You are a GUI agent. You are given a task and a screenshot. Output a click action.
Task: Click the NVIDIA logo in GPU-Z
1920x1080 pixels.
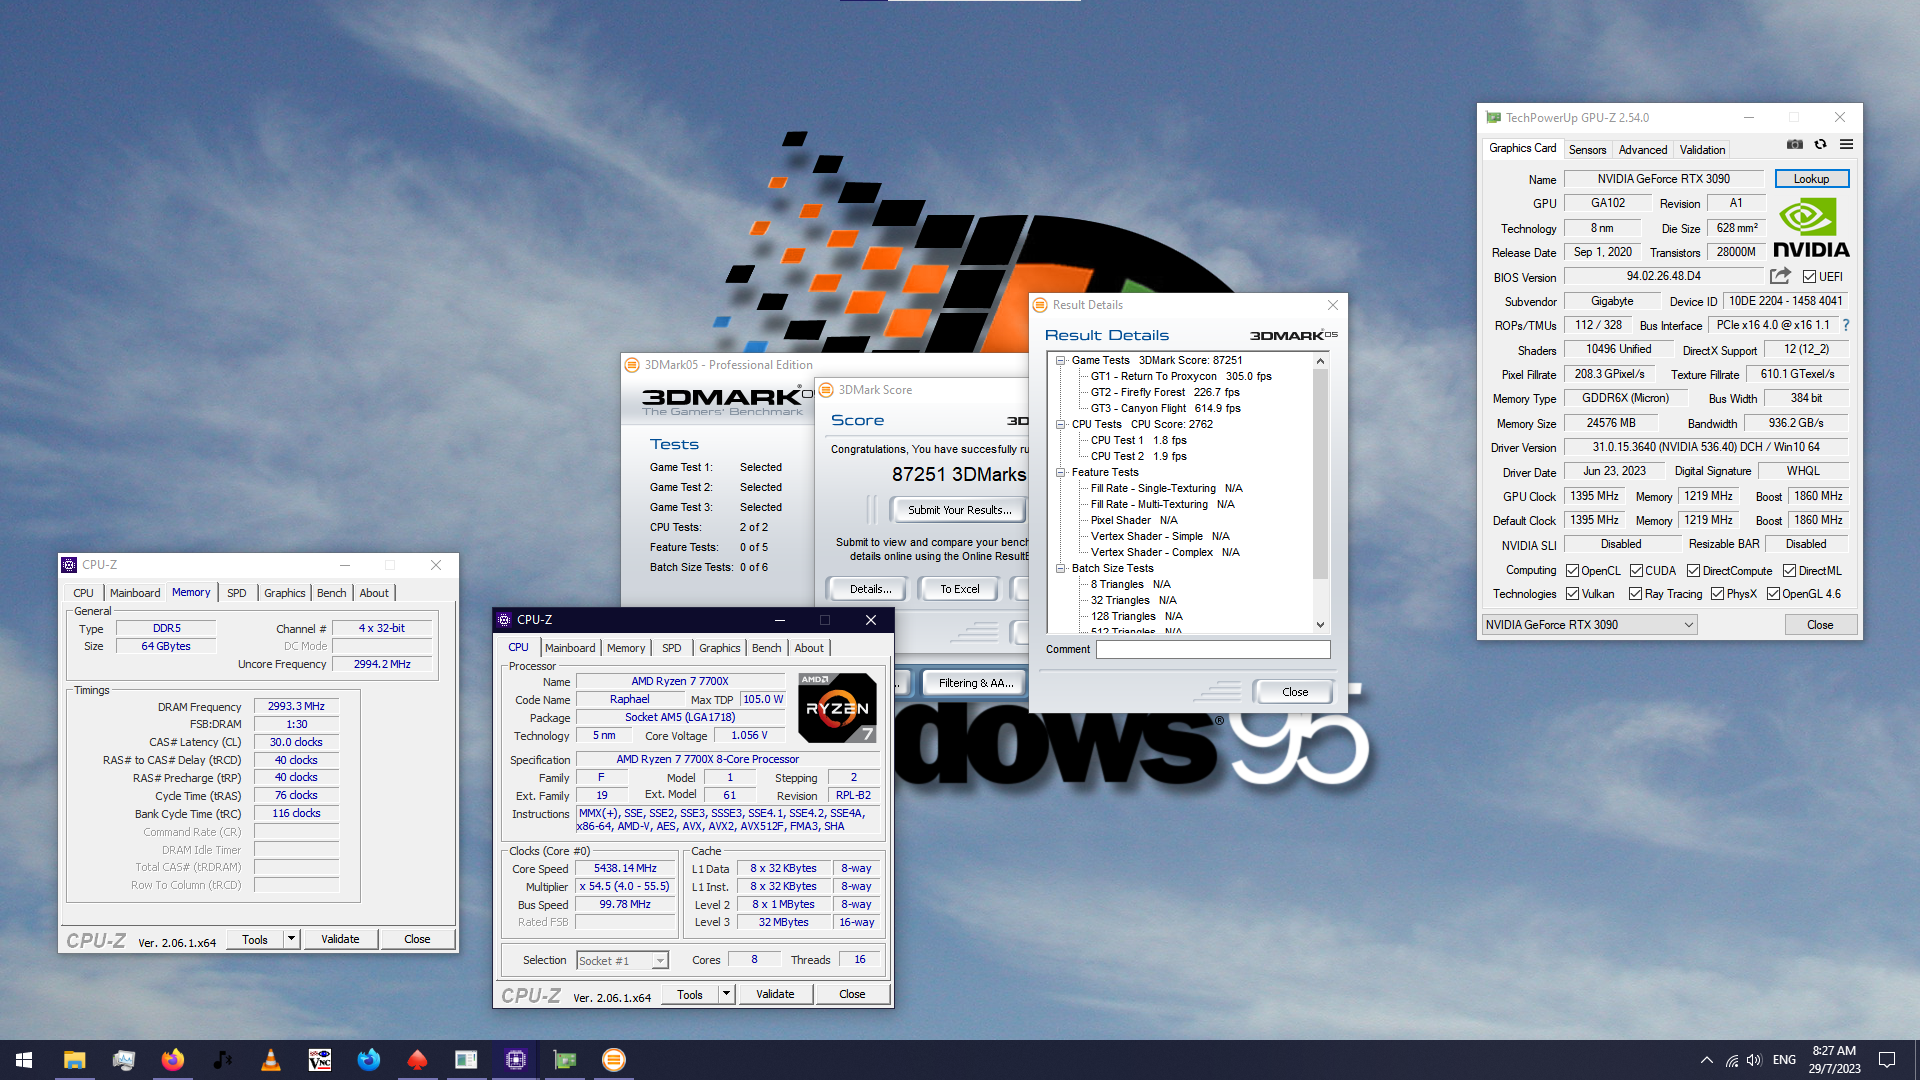pos(1811,228)
